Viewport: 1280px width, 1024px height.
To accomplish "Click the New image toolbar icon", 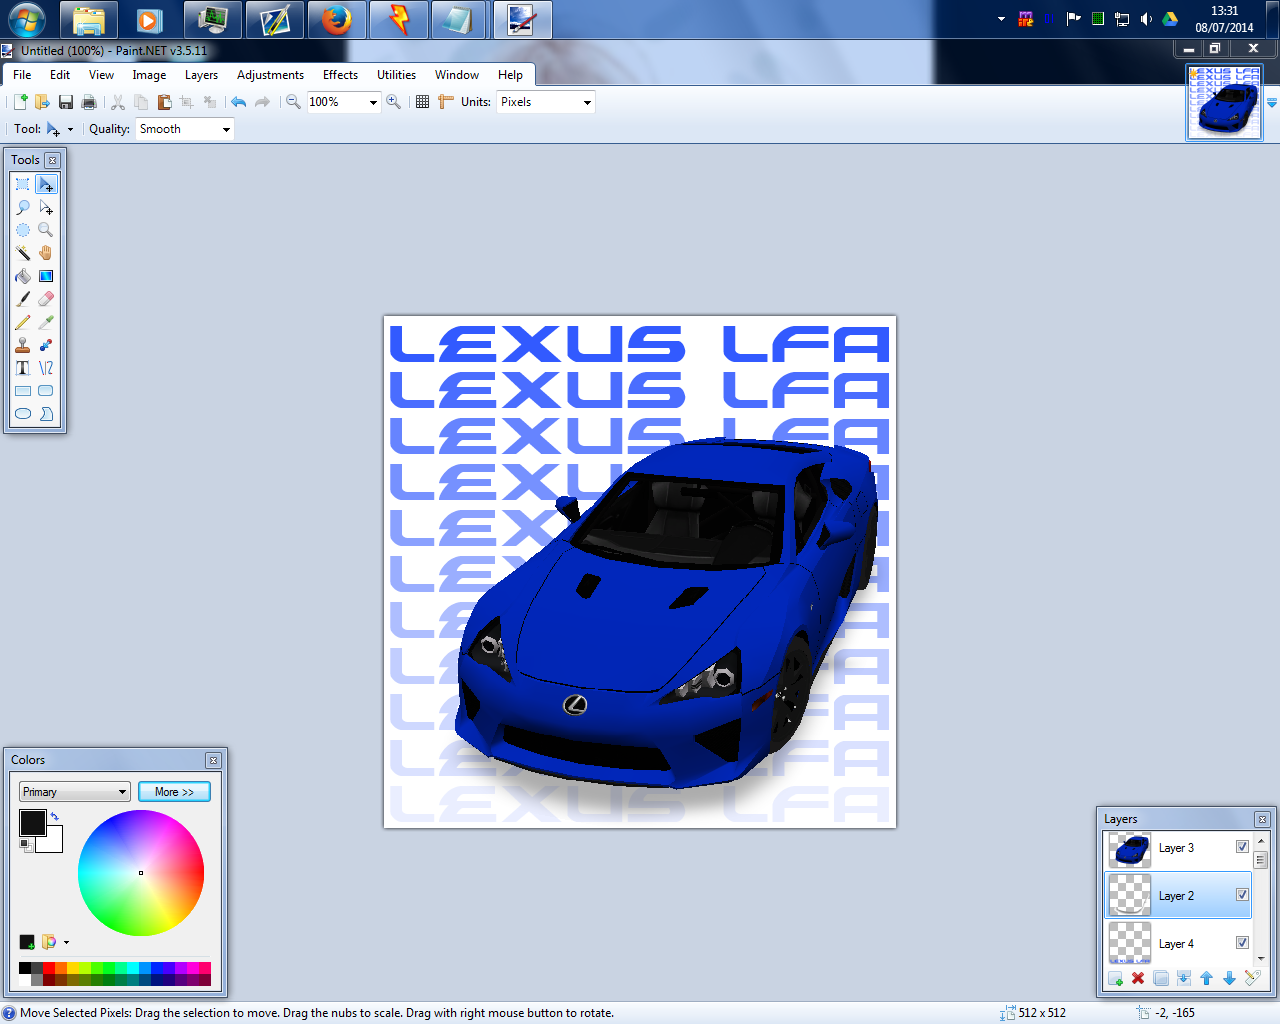I will [20, 102].
